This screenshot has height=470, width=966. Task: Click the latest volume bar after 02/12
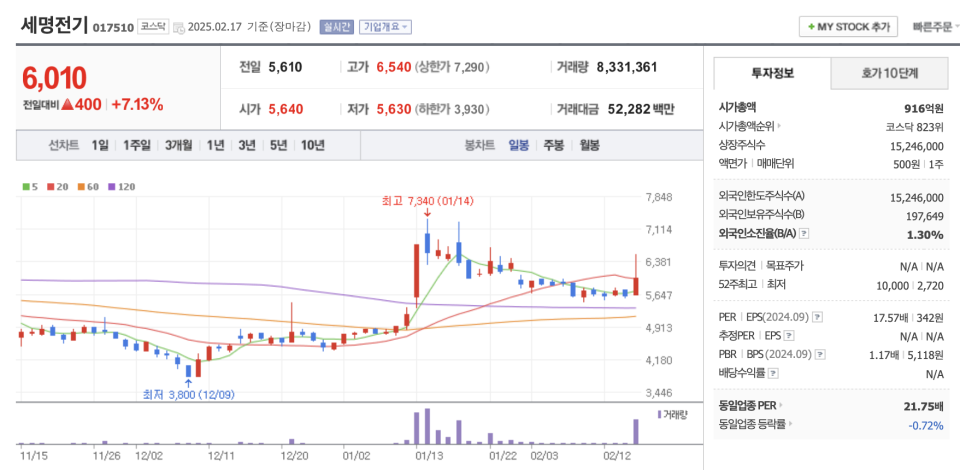636,432
